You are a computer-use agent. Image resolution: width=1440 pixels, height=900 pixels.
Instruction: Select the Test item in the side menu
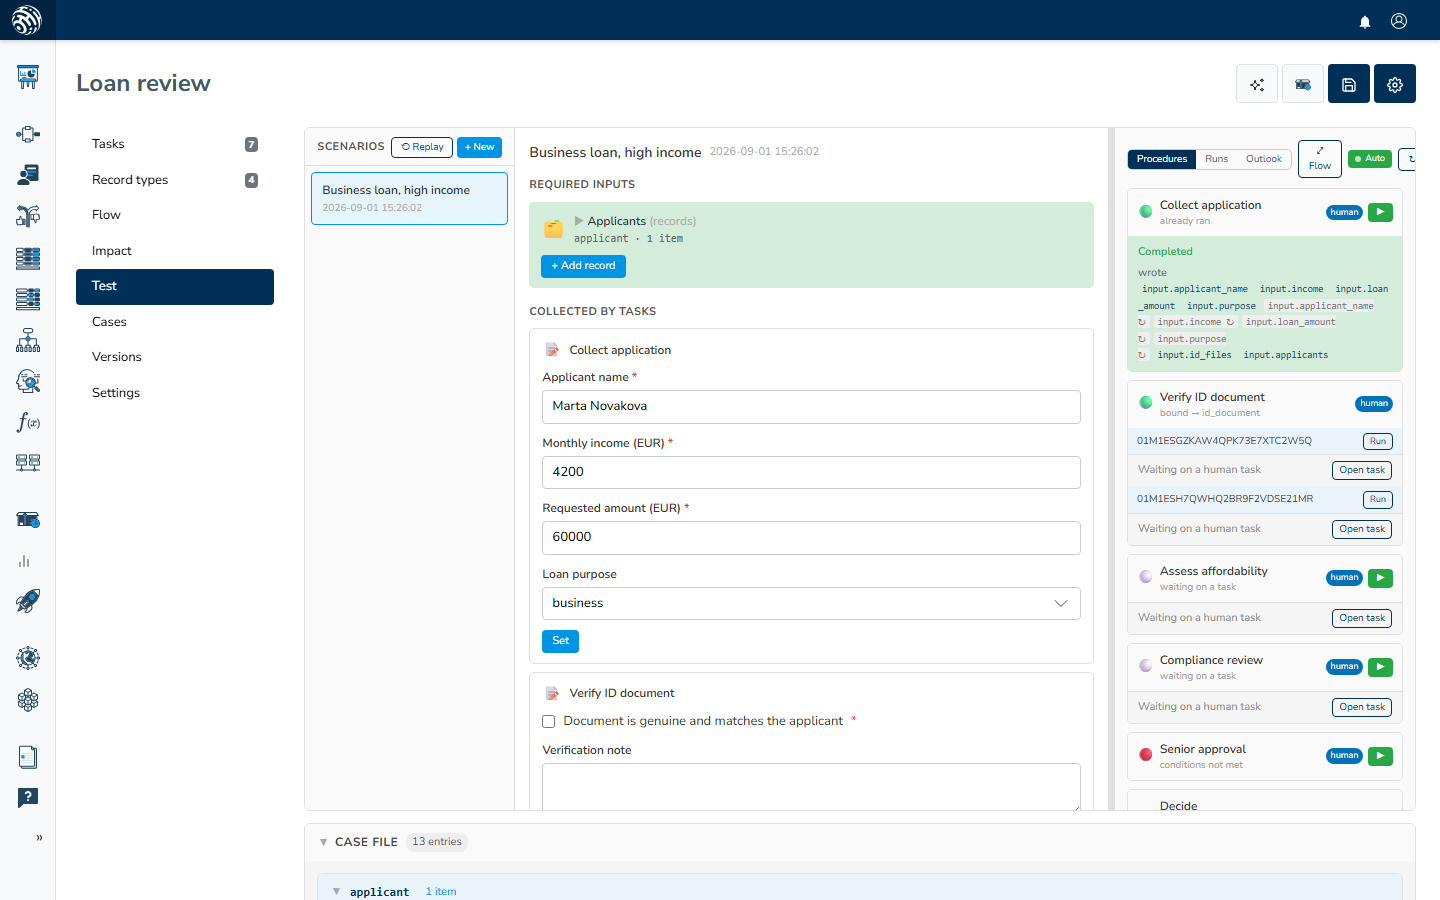click(175, 287)
